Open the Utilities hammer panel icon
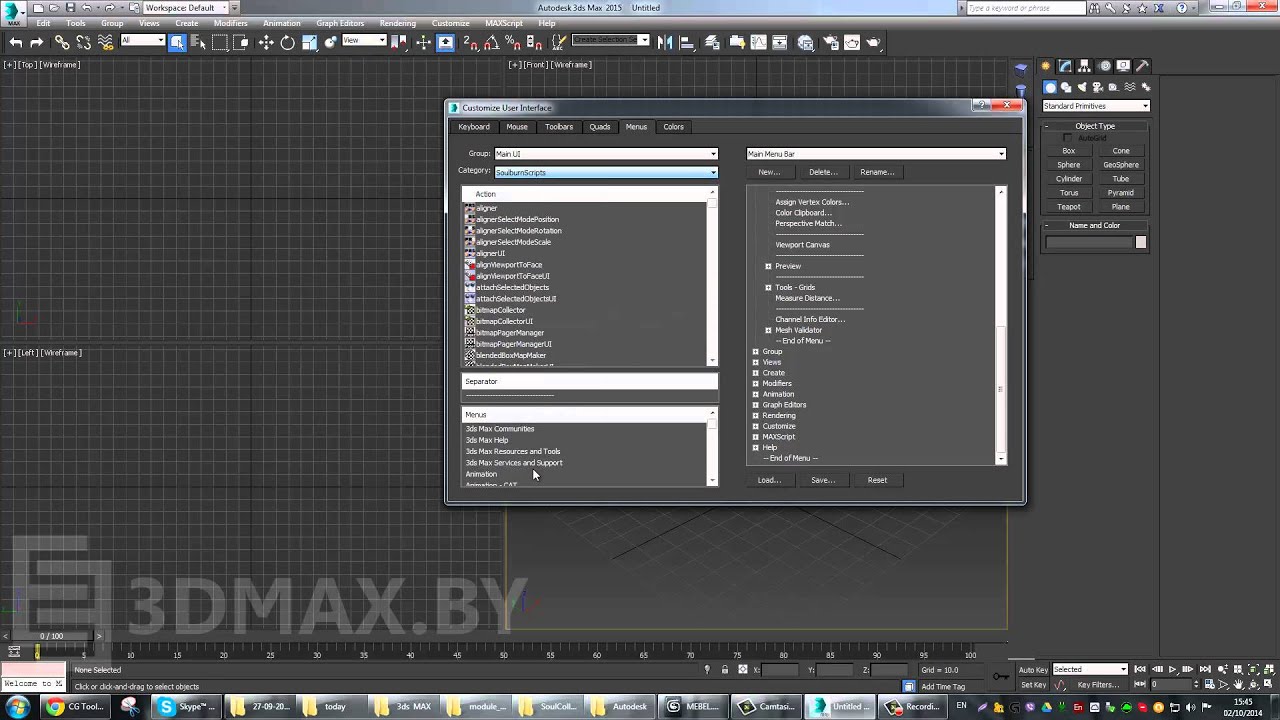 coord(1143,66)
